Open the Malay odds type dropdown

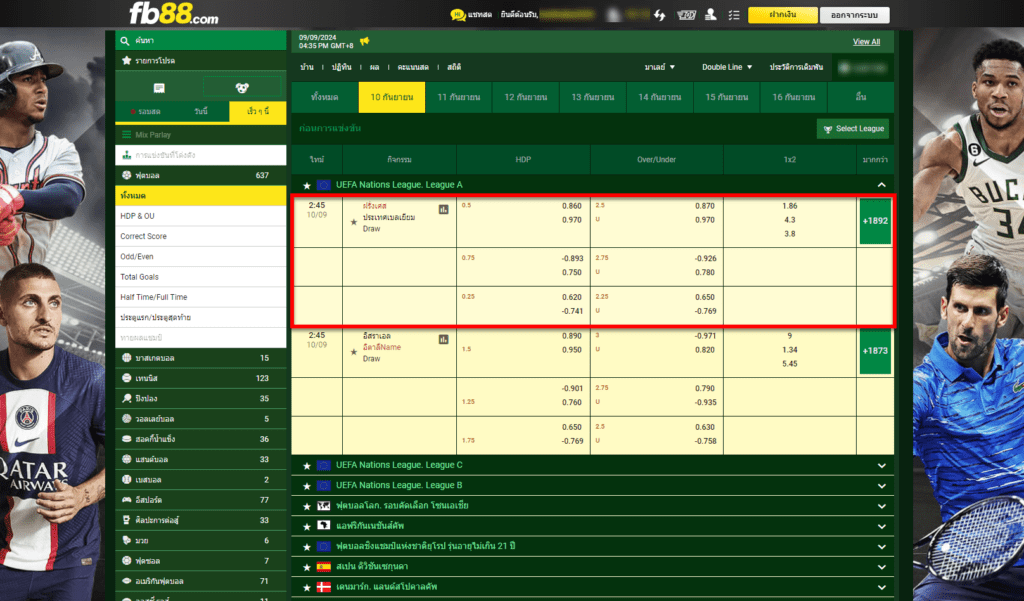tap(660, 67)
